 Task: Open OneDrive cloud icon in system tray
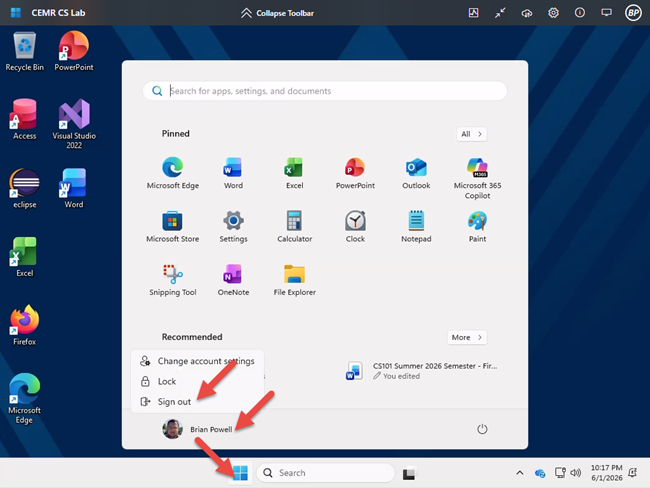click(539, 473)
